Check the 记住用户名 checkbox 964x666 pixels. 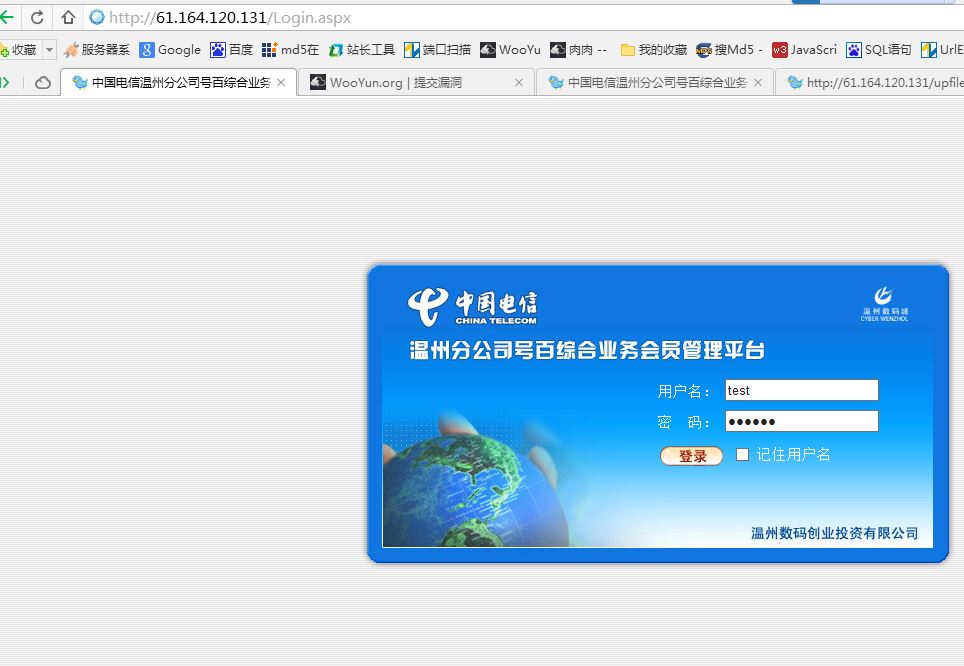point(743,454)
